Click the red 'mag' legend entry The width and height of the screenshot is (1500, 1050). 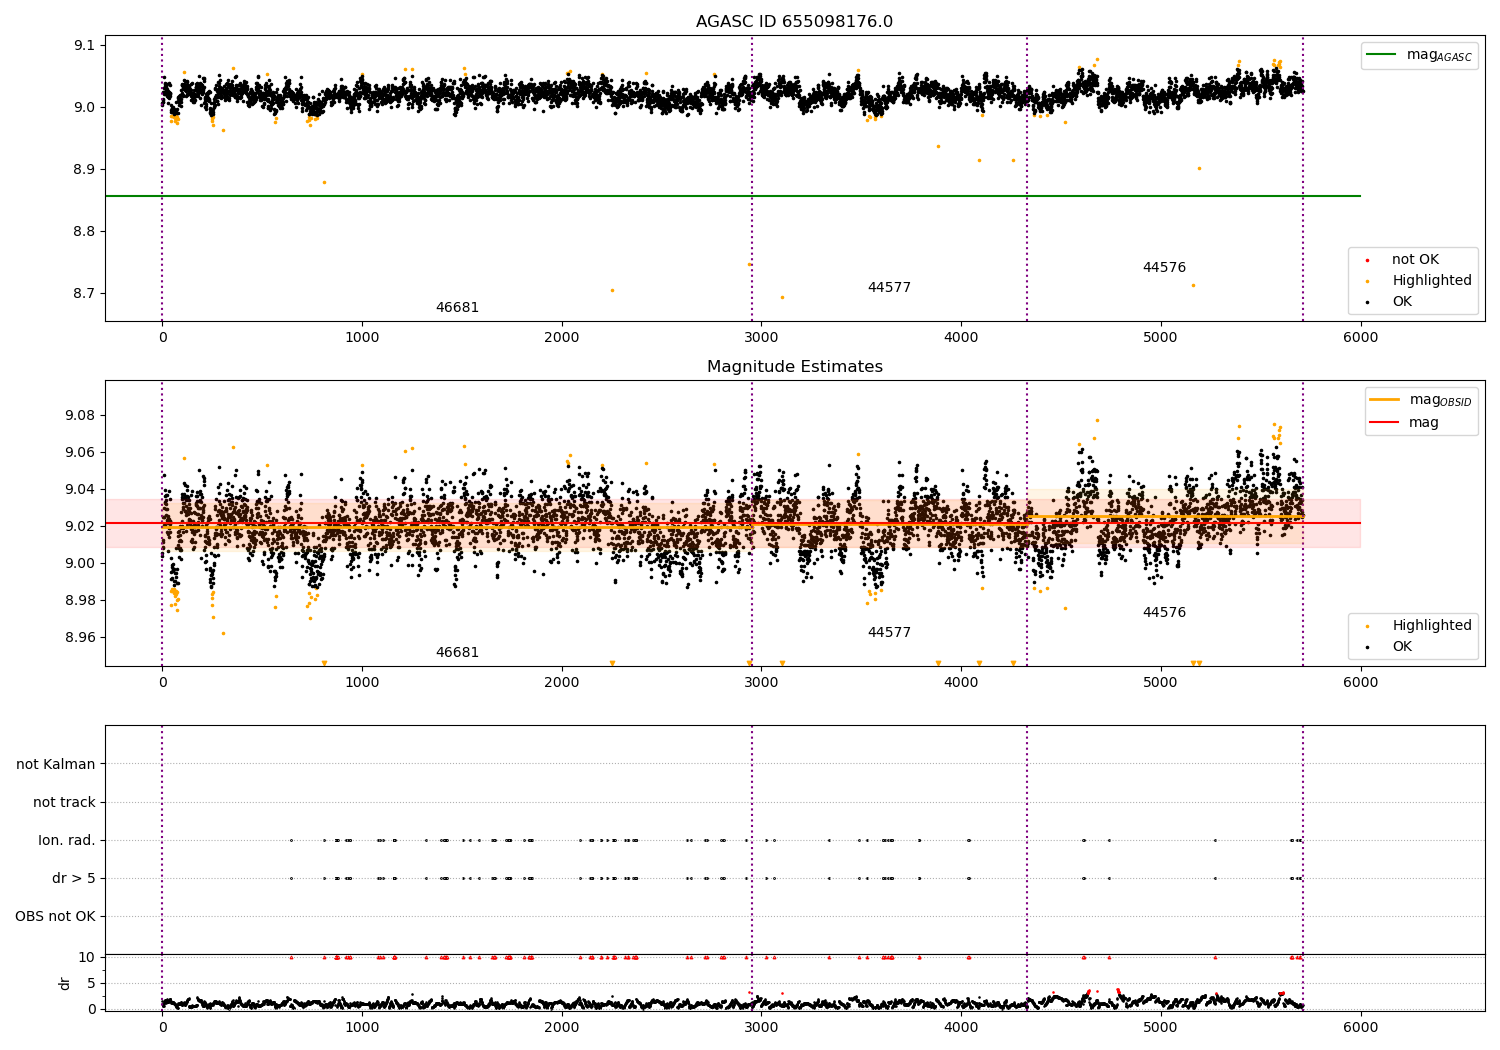(x=1405, y=423)
